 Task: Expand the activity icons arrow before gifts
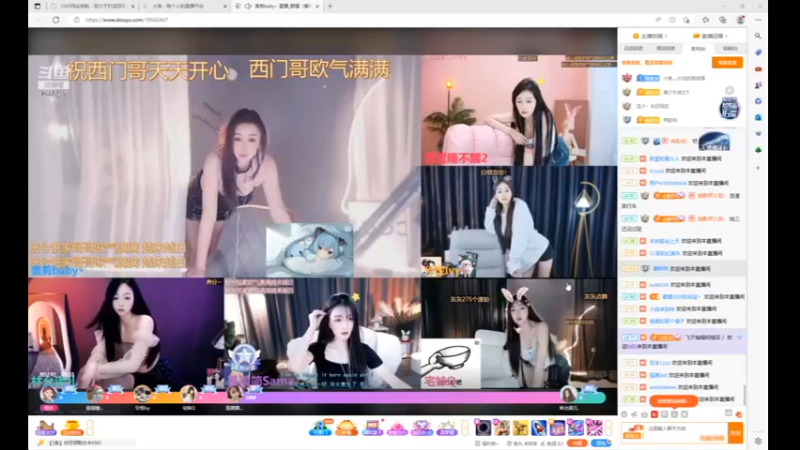click(465, 428)
